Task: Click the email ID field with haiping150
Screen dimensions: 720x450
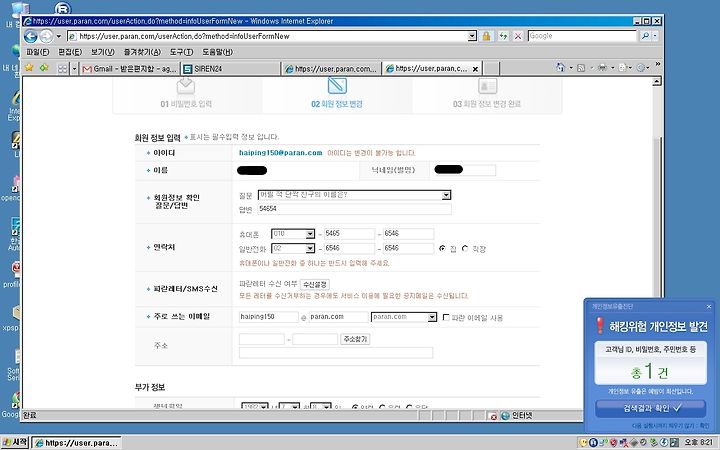Action: click(269, 317)
